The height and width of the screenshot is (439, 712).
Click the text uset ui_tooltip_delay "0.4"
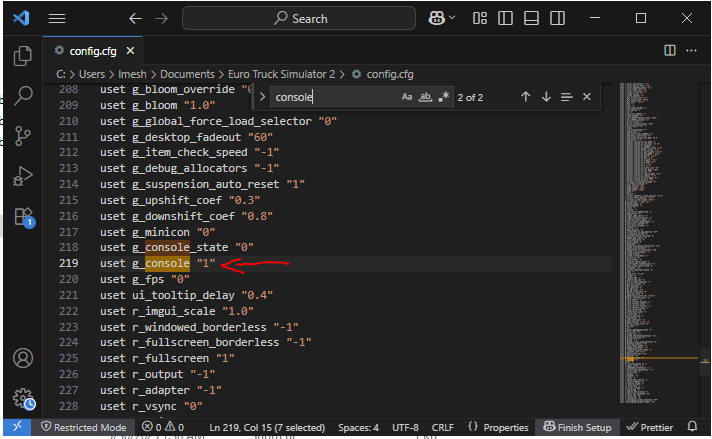pos(187,295)
